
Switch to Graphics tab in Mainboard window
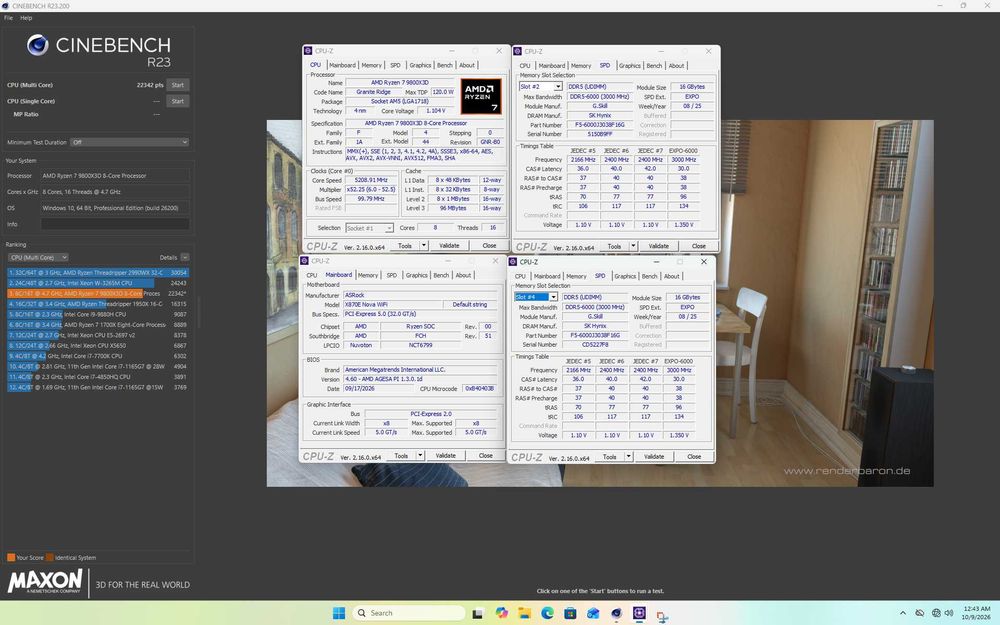point(416,276)
